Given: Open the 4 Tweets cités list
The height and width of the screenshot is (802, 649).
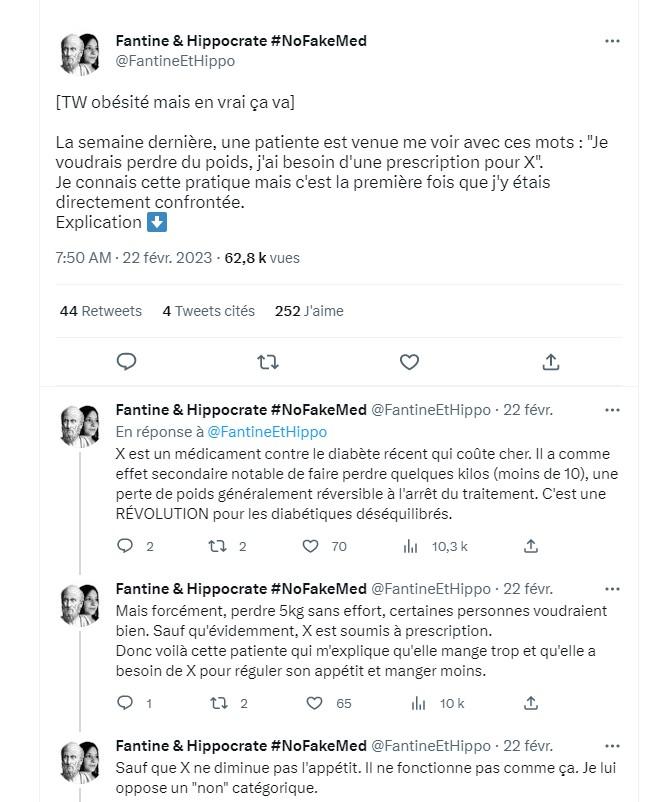Looking at the screenshot, I should pyautogui.click(x=209, y=311).
